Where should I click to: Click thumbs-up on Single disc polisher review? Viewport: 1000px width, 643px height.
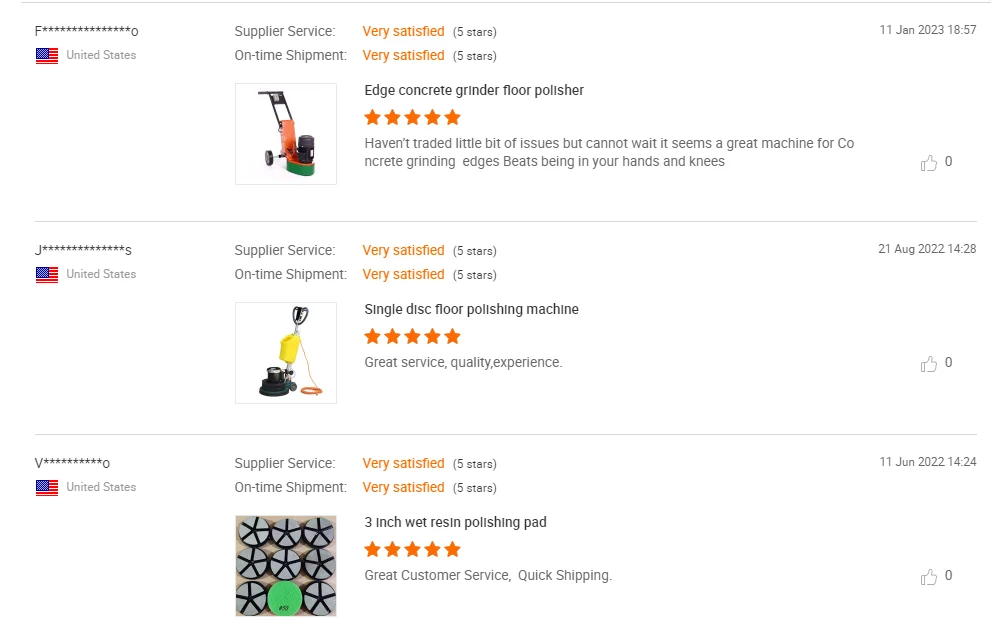(929, 363)
